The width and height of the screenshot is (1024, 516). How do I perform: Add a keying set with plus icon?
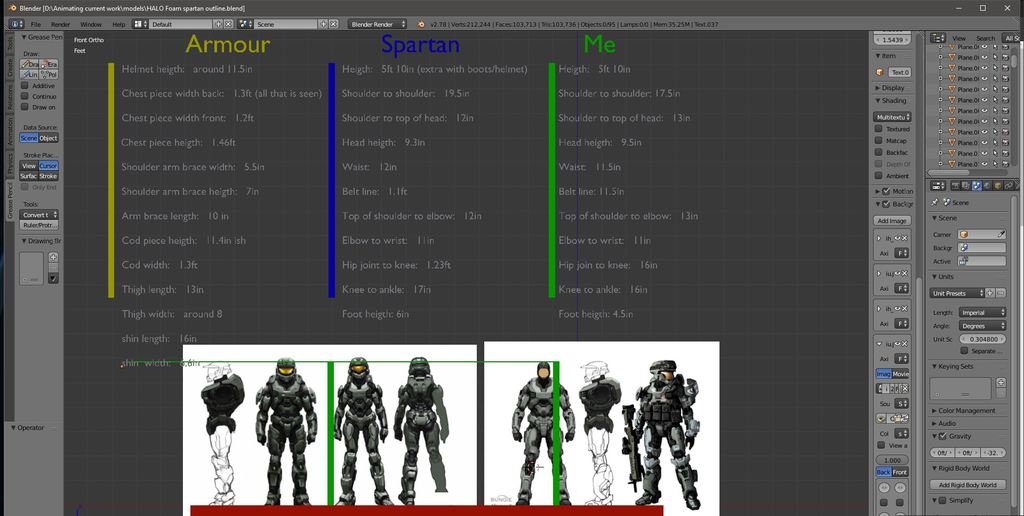pyautogui.click(x=1000, y=383)
